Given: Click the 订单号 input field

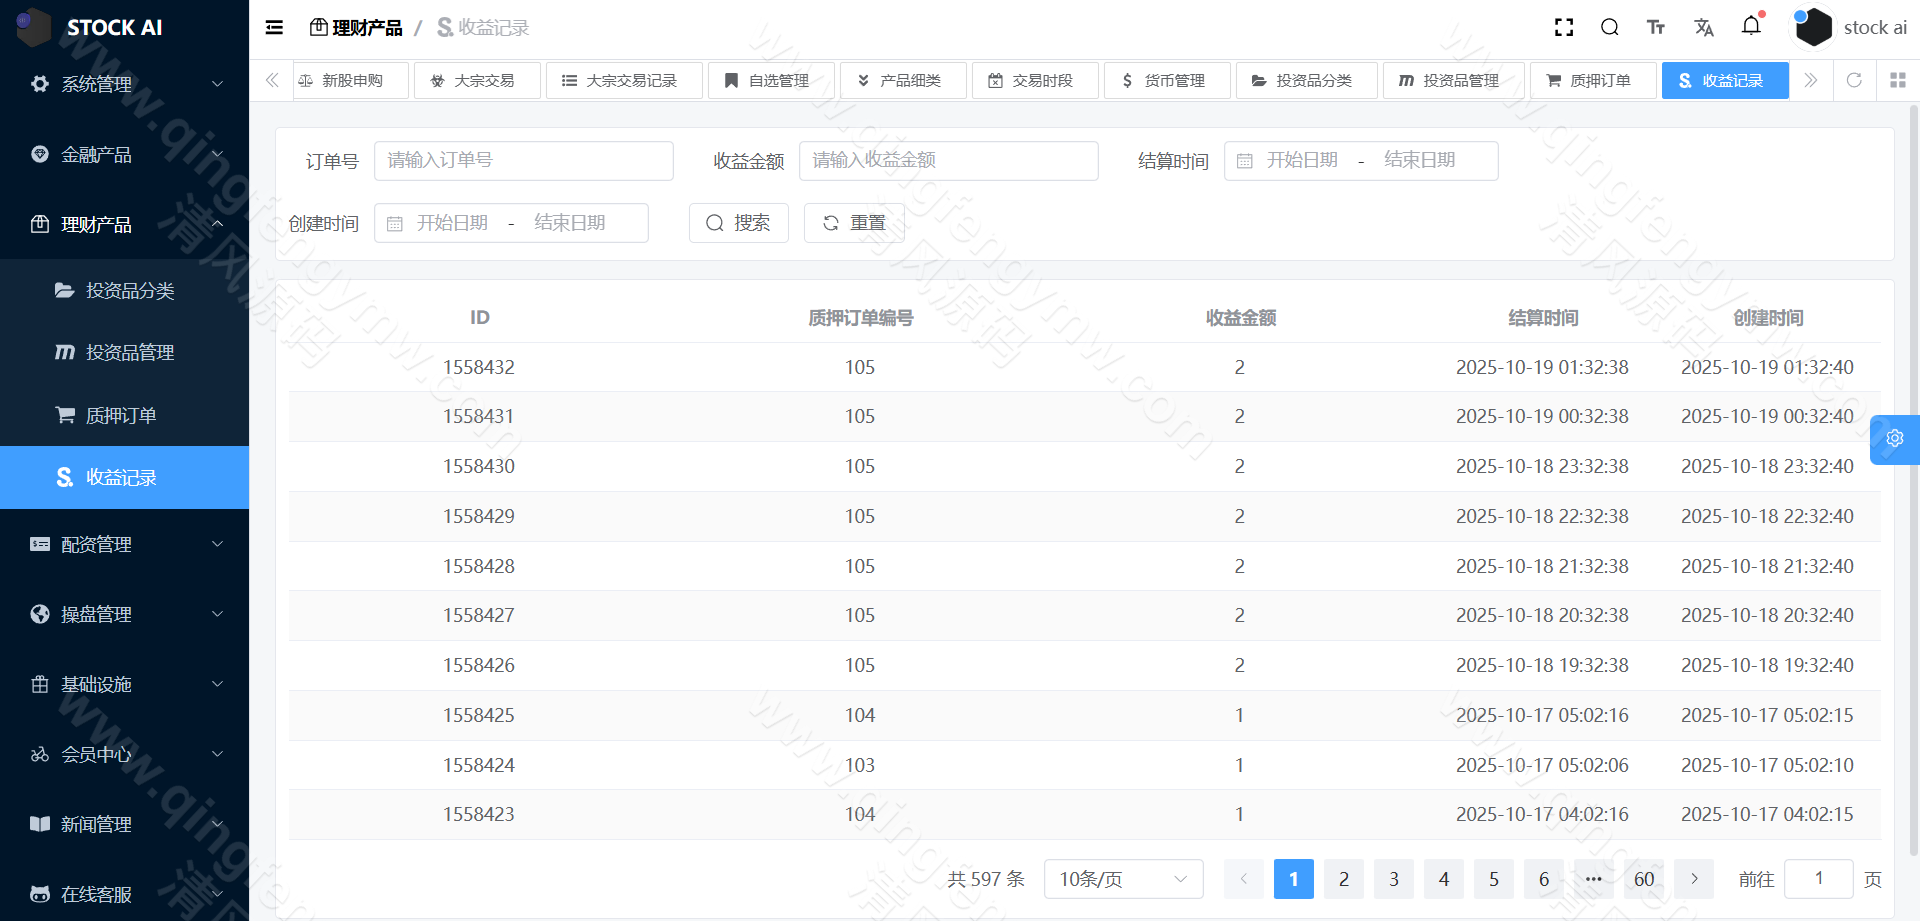Looking at the screenshot, I should pyautogui.click(x=523, y=160).
